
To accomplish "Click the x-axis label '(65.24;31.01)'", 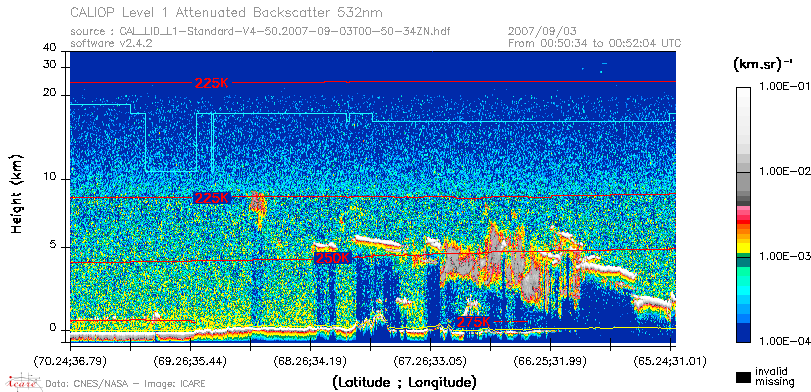I will point(670,360).
